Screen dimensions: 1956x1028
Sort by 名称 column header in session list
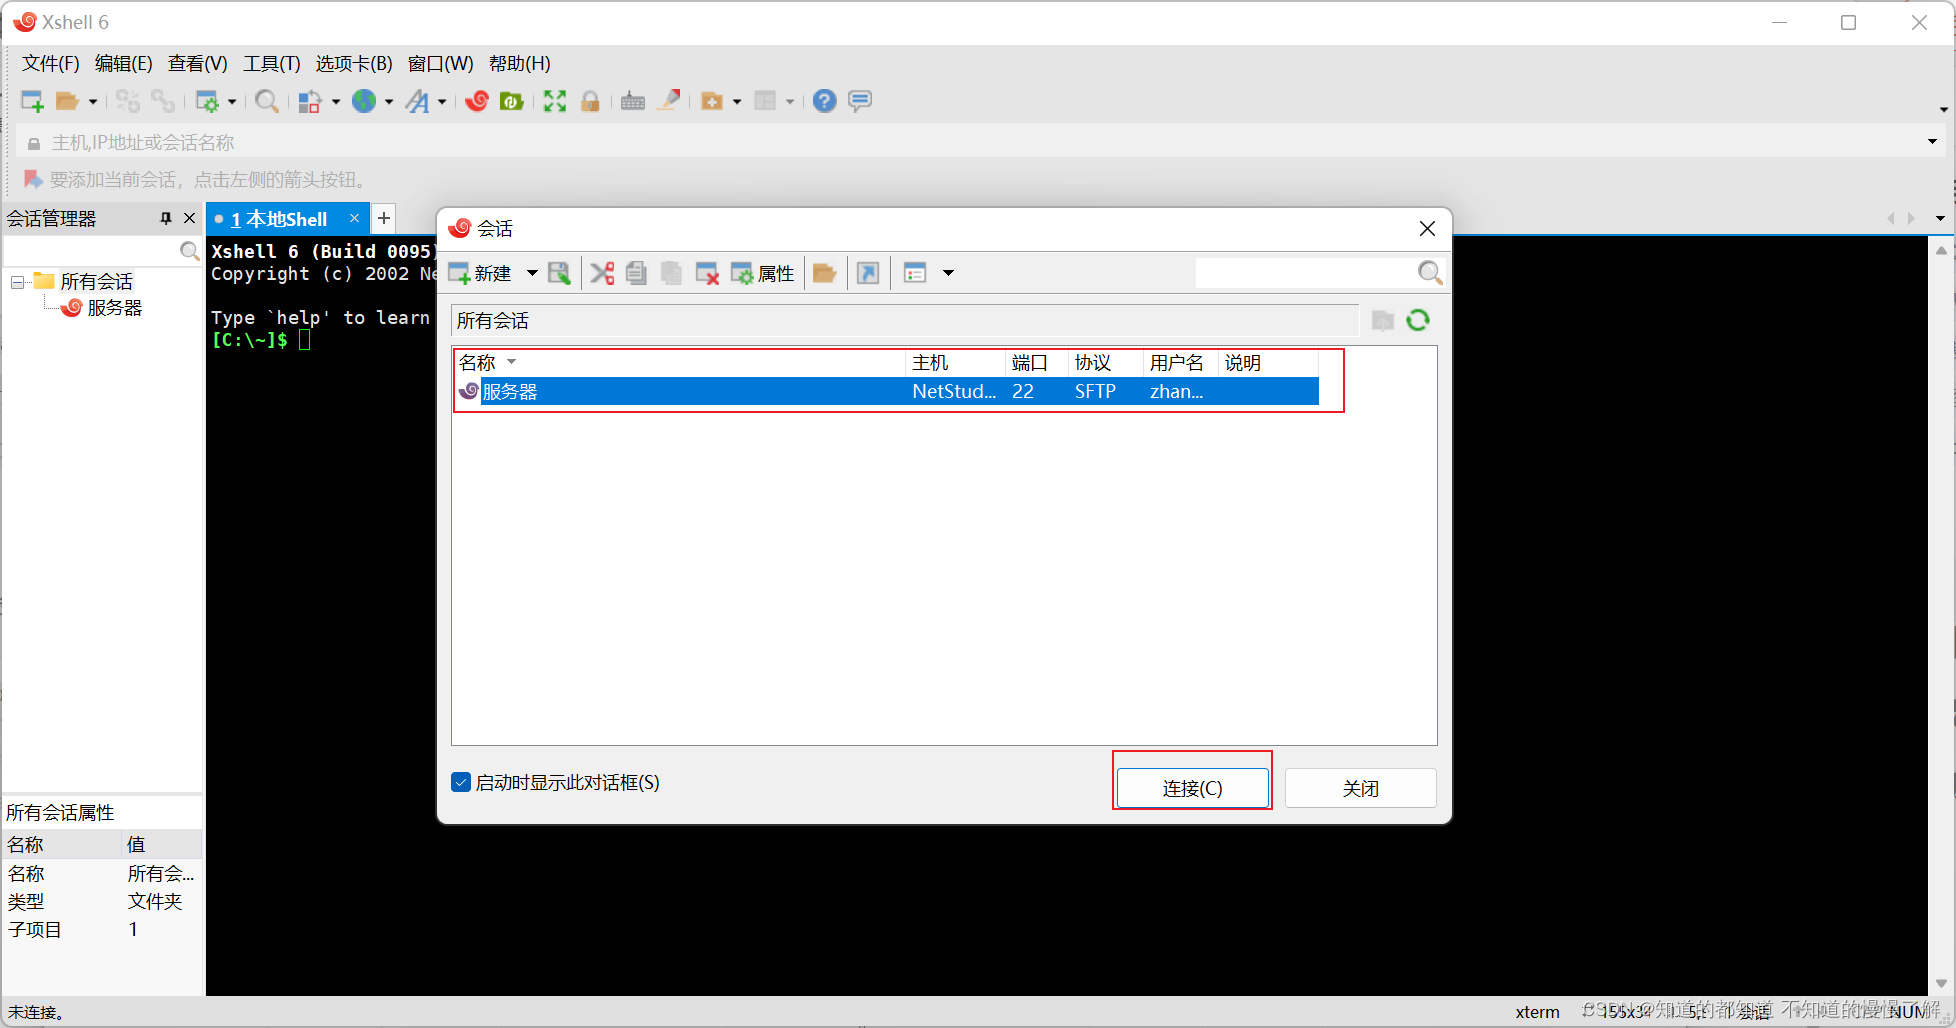point(680,362)
